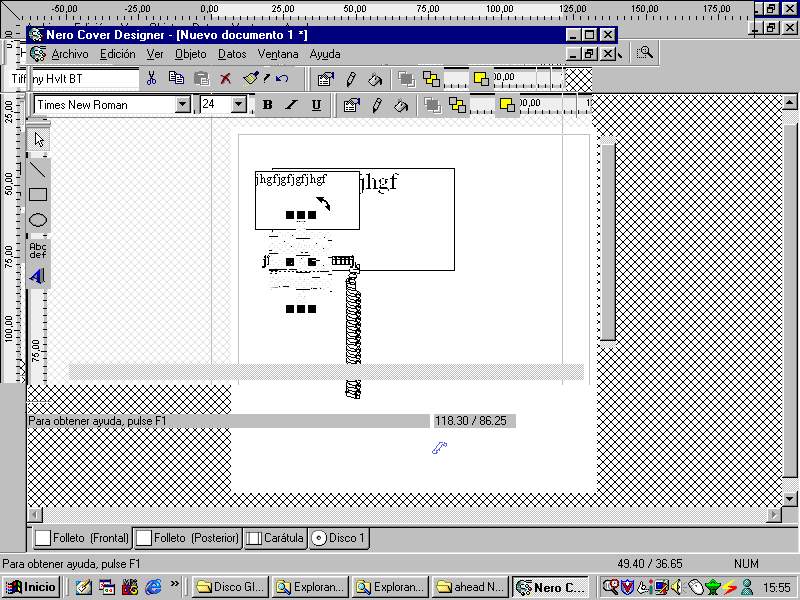Undo the last action with the blue arrow
This screenshot has height=600, width=800.
coord(282,79)
